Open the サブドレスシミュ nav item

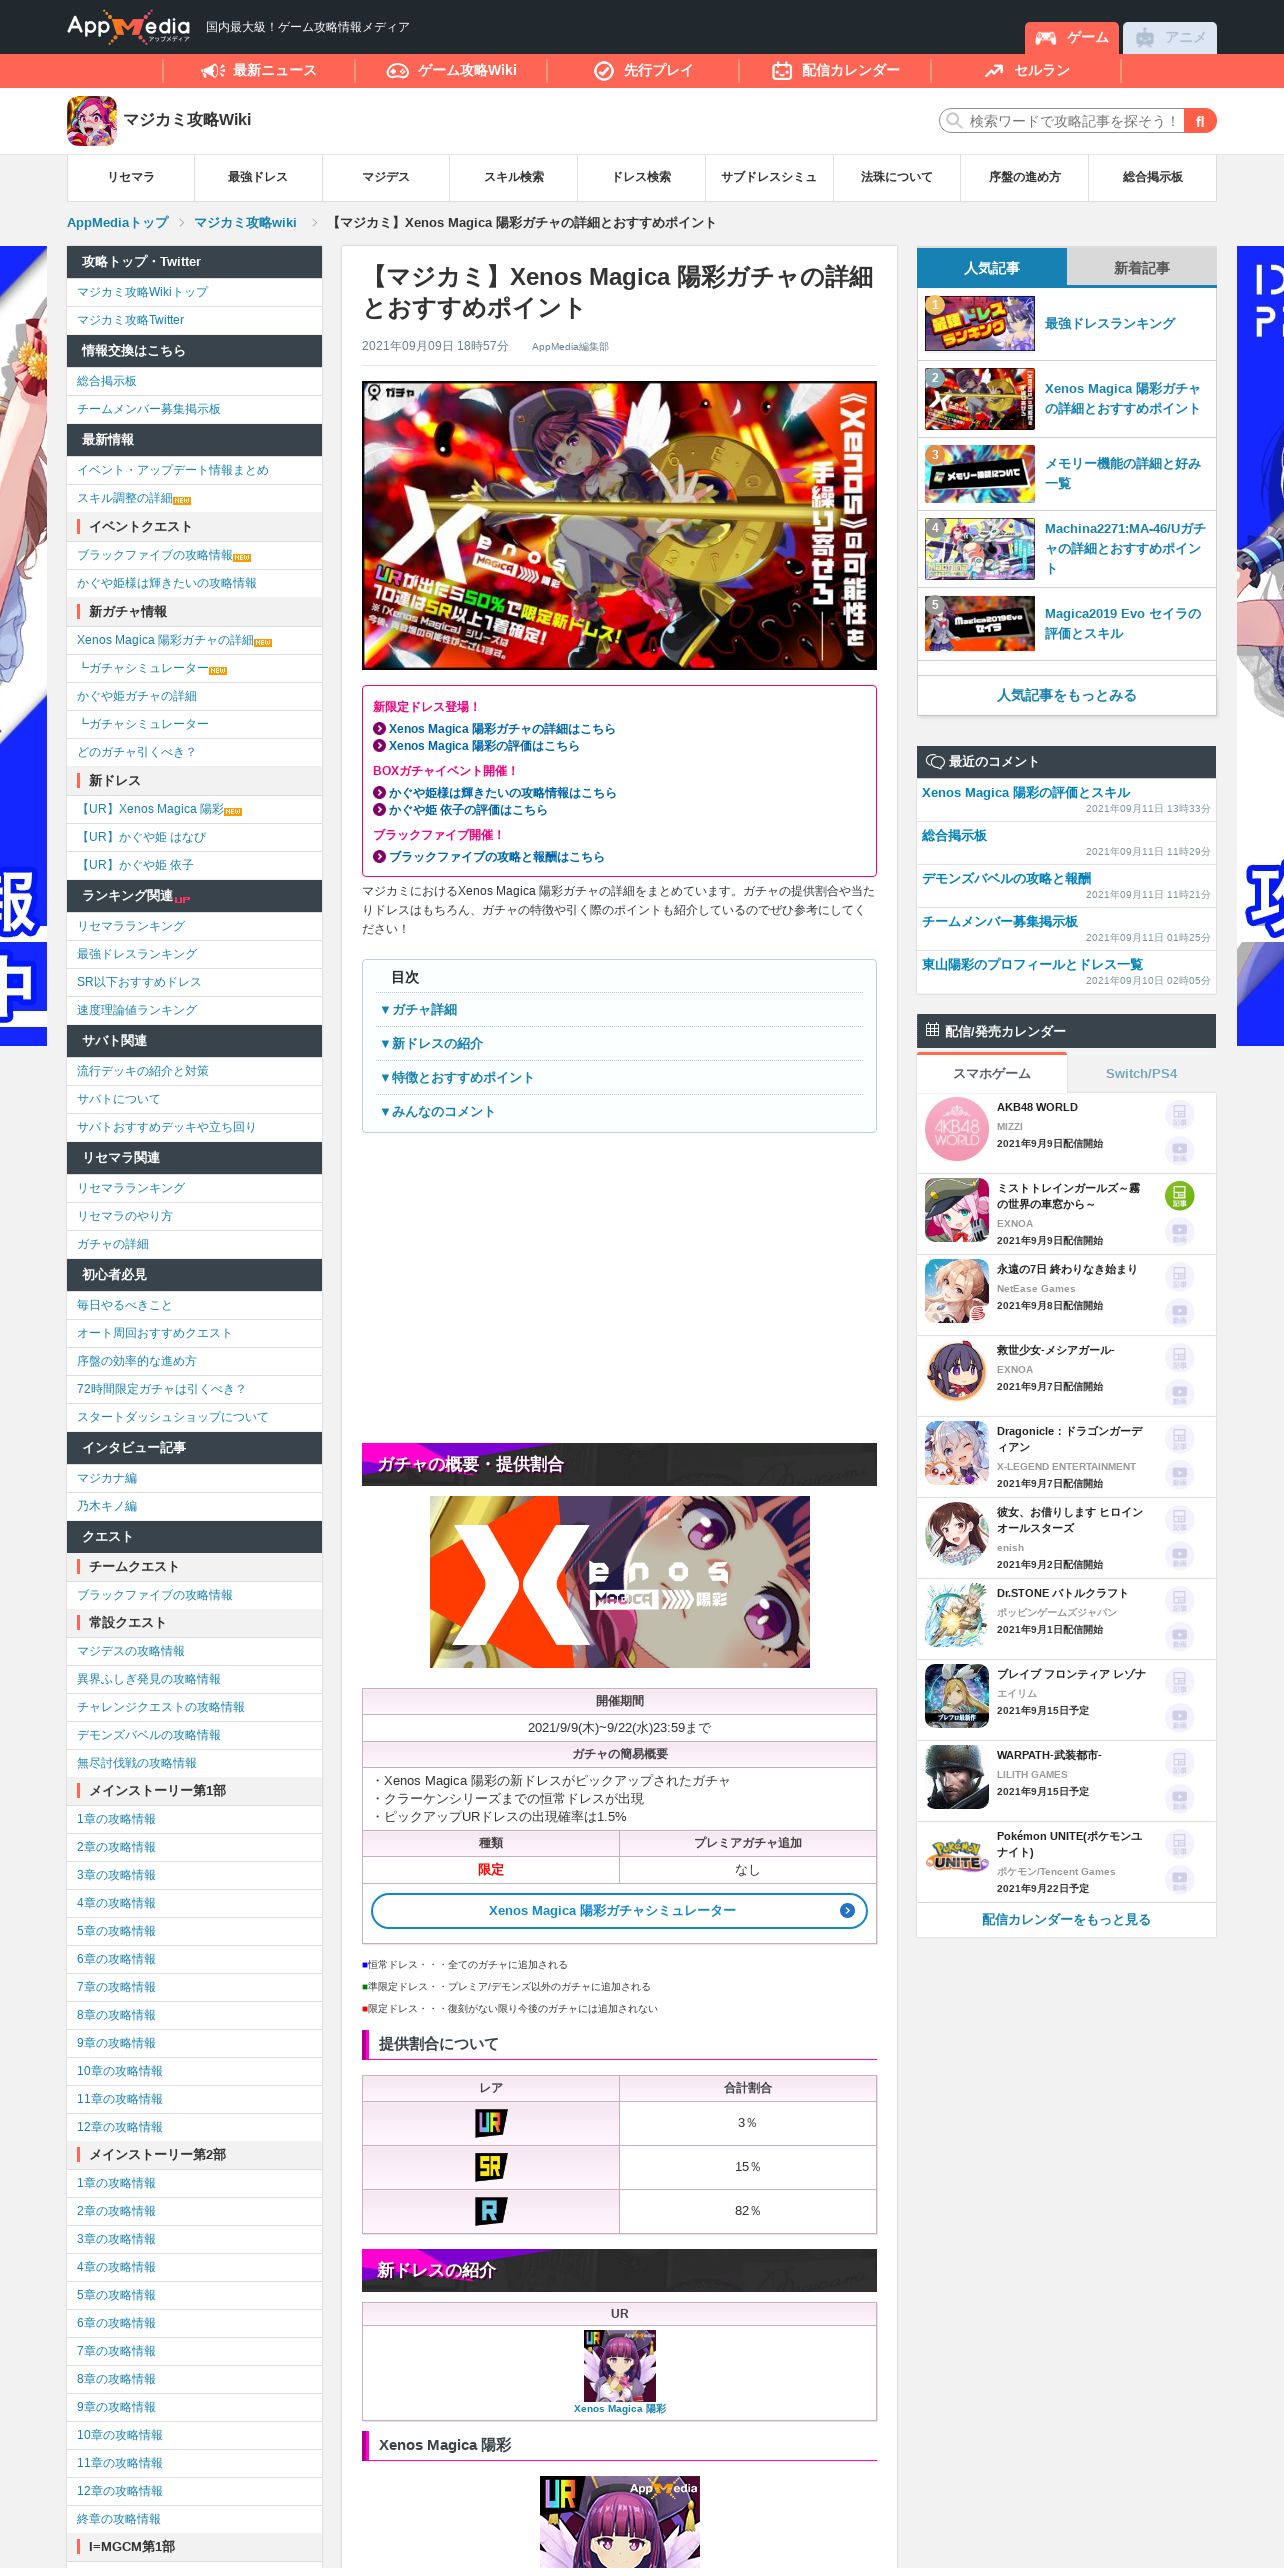coord(769,177)
